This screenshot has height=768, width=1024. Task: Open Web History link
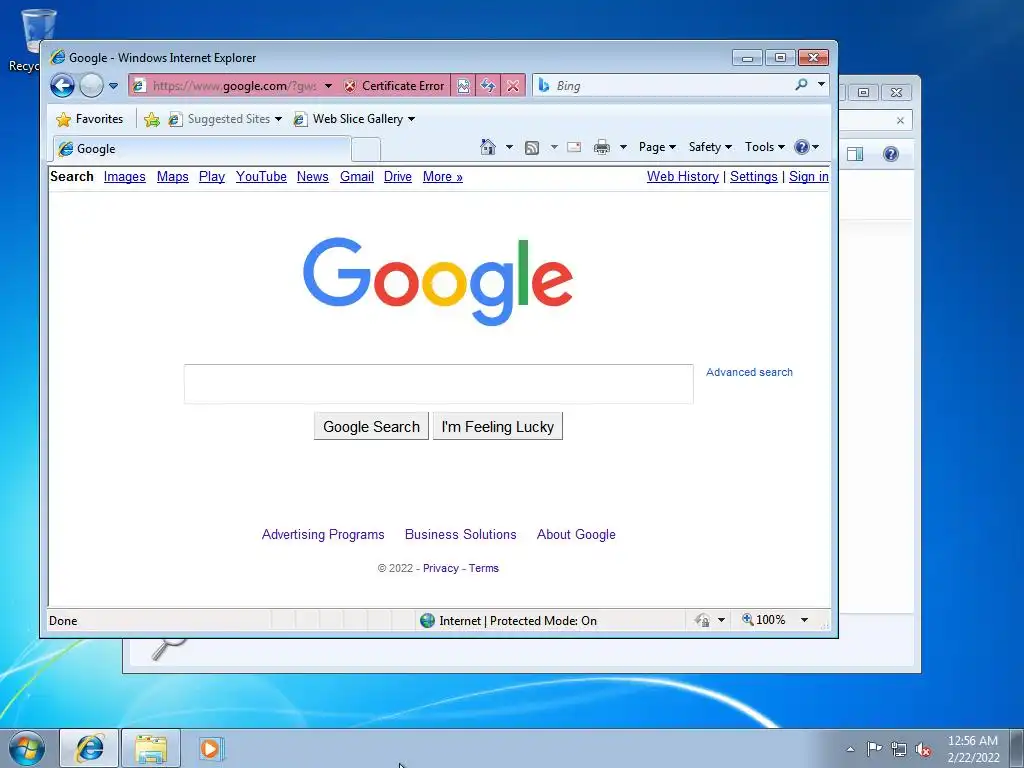(x=682, y=176)
